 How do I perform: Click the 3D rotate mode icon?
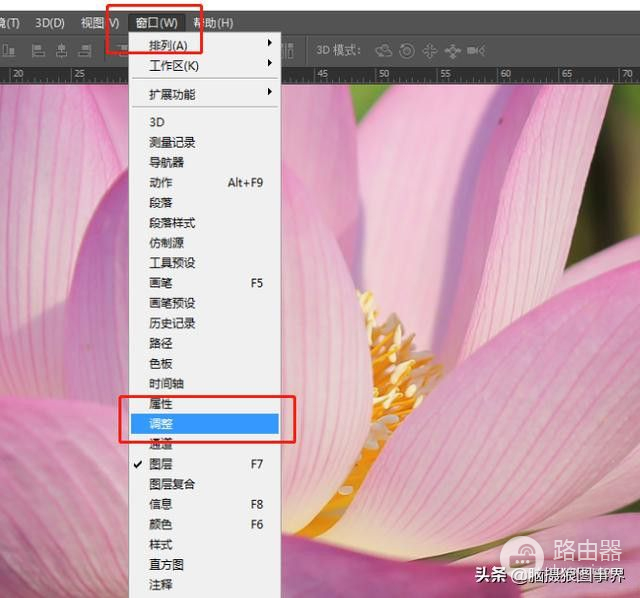383,50
